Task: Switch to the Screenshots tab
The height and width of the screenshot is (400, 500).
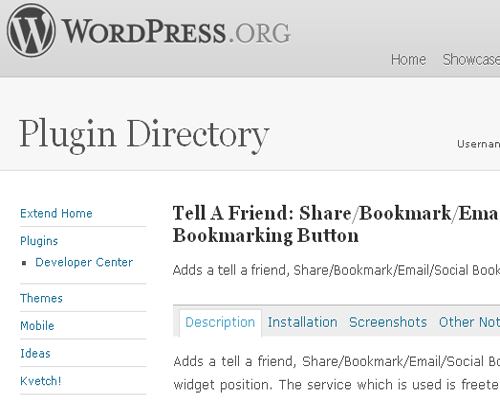Action: point(388,322)
